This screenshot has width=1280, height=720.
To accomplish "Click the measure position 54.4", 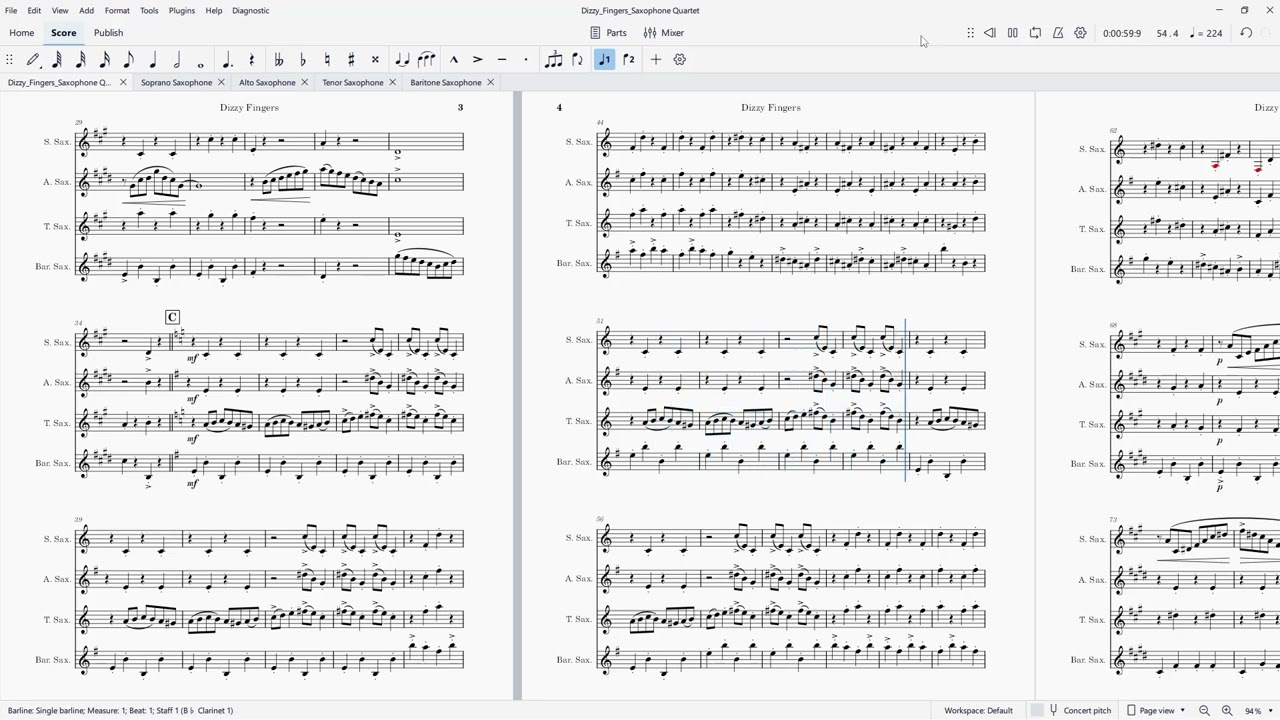I will [1167, 33].
